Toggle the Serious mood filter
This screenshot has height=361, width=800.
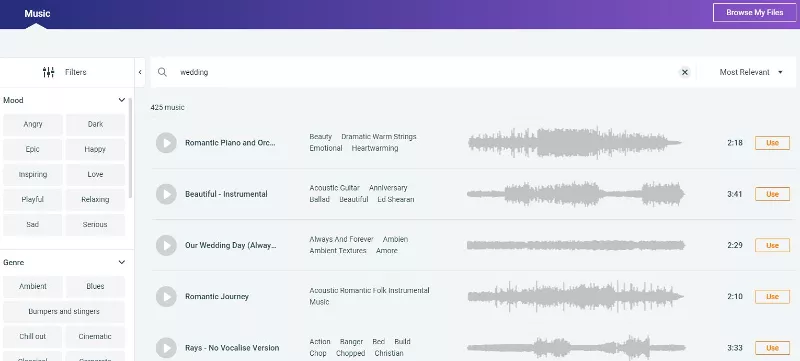coord(95,224)
